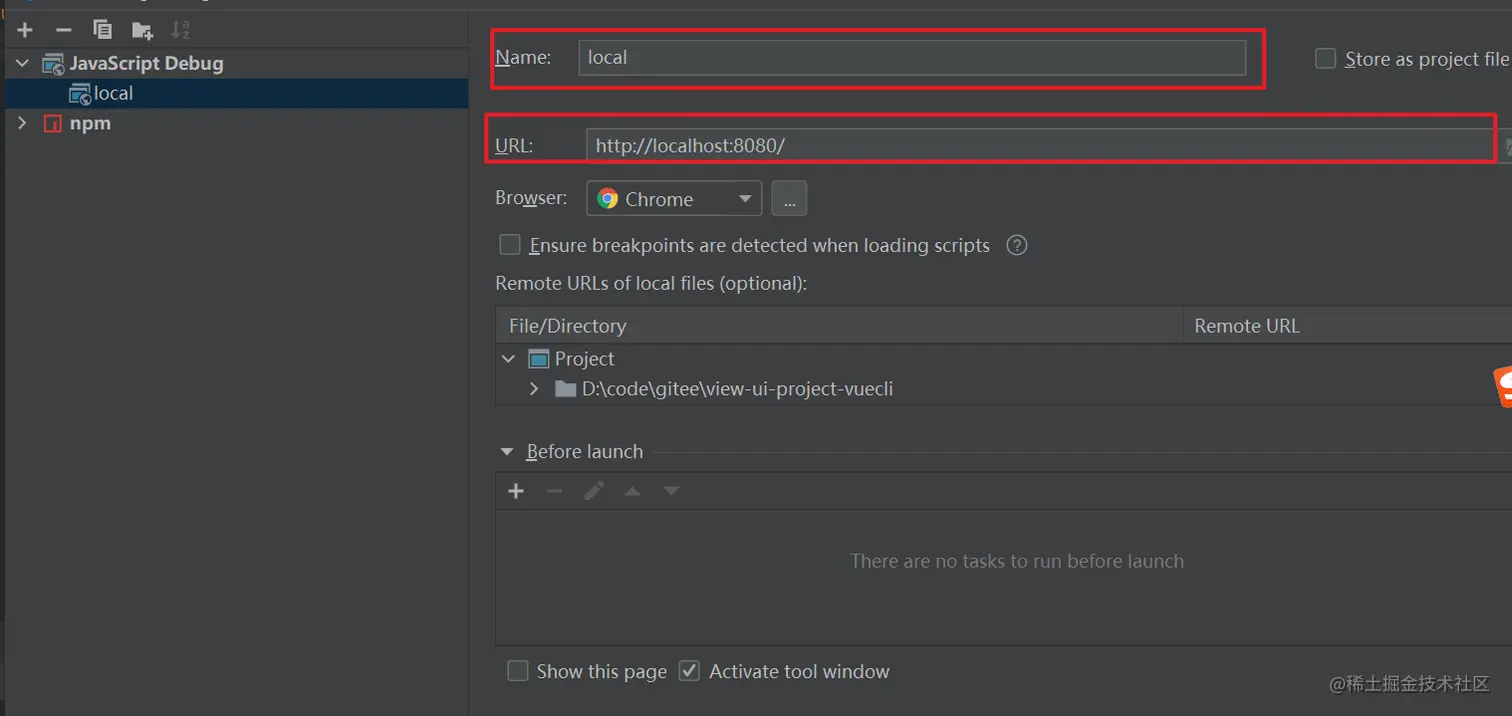Click the 'local' configuration icon

coord(79,93)
